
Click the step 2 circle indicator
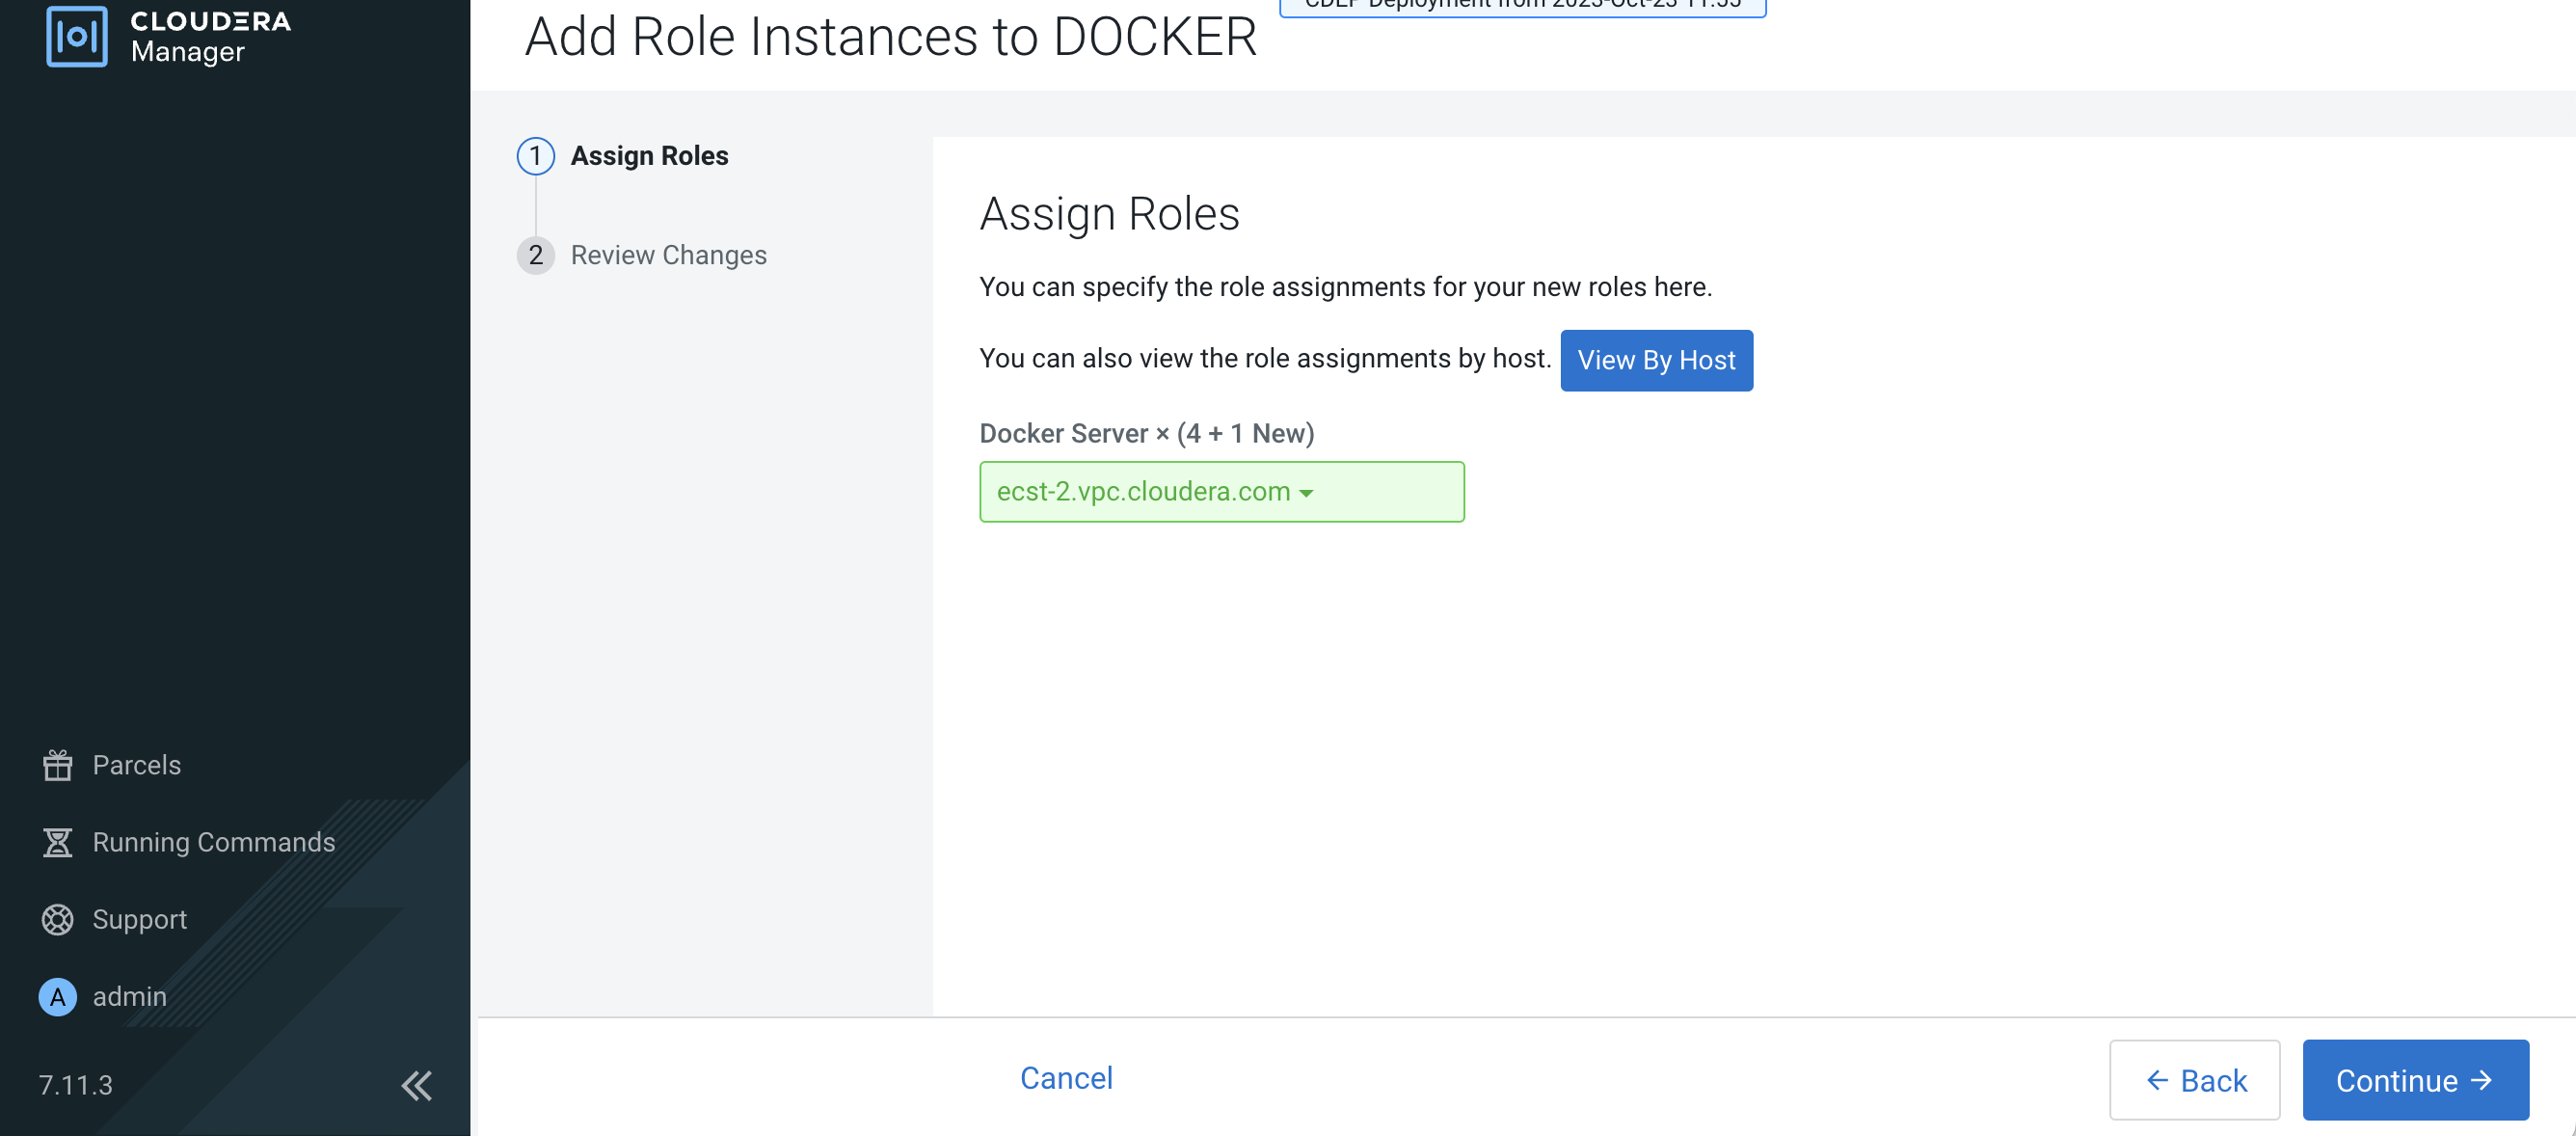click(535, 255)
